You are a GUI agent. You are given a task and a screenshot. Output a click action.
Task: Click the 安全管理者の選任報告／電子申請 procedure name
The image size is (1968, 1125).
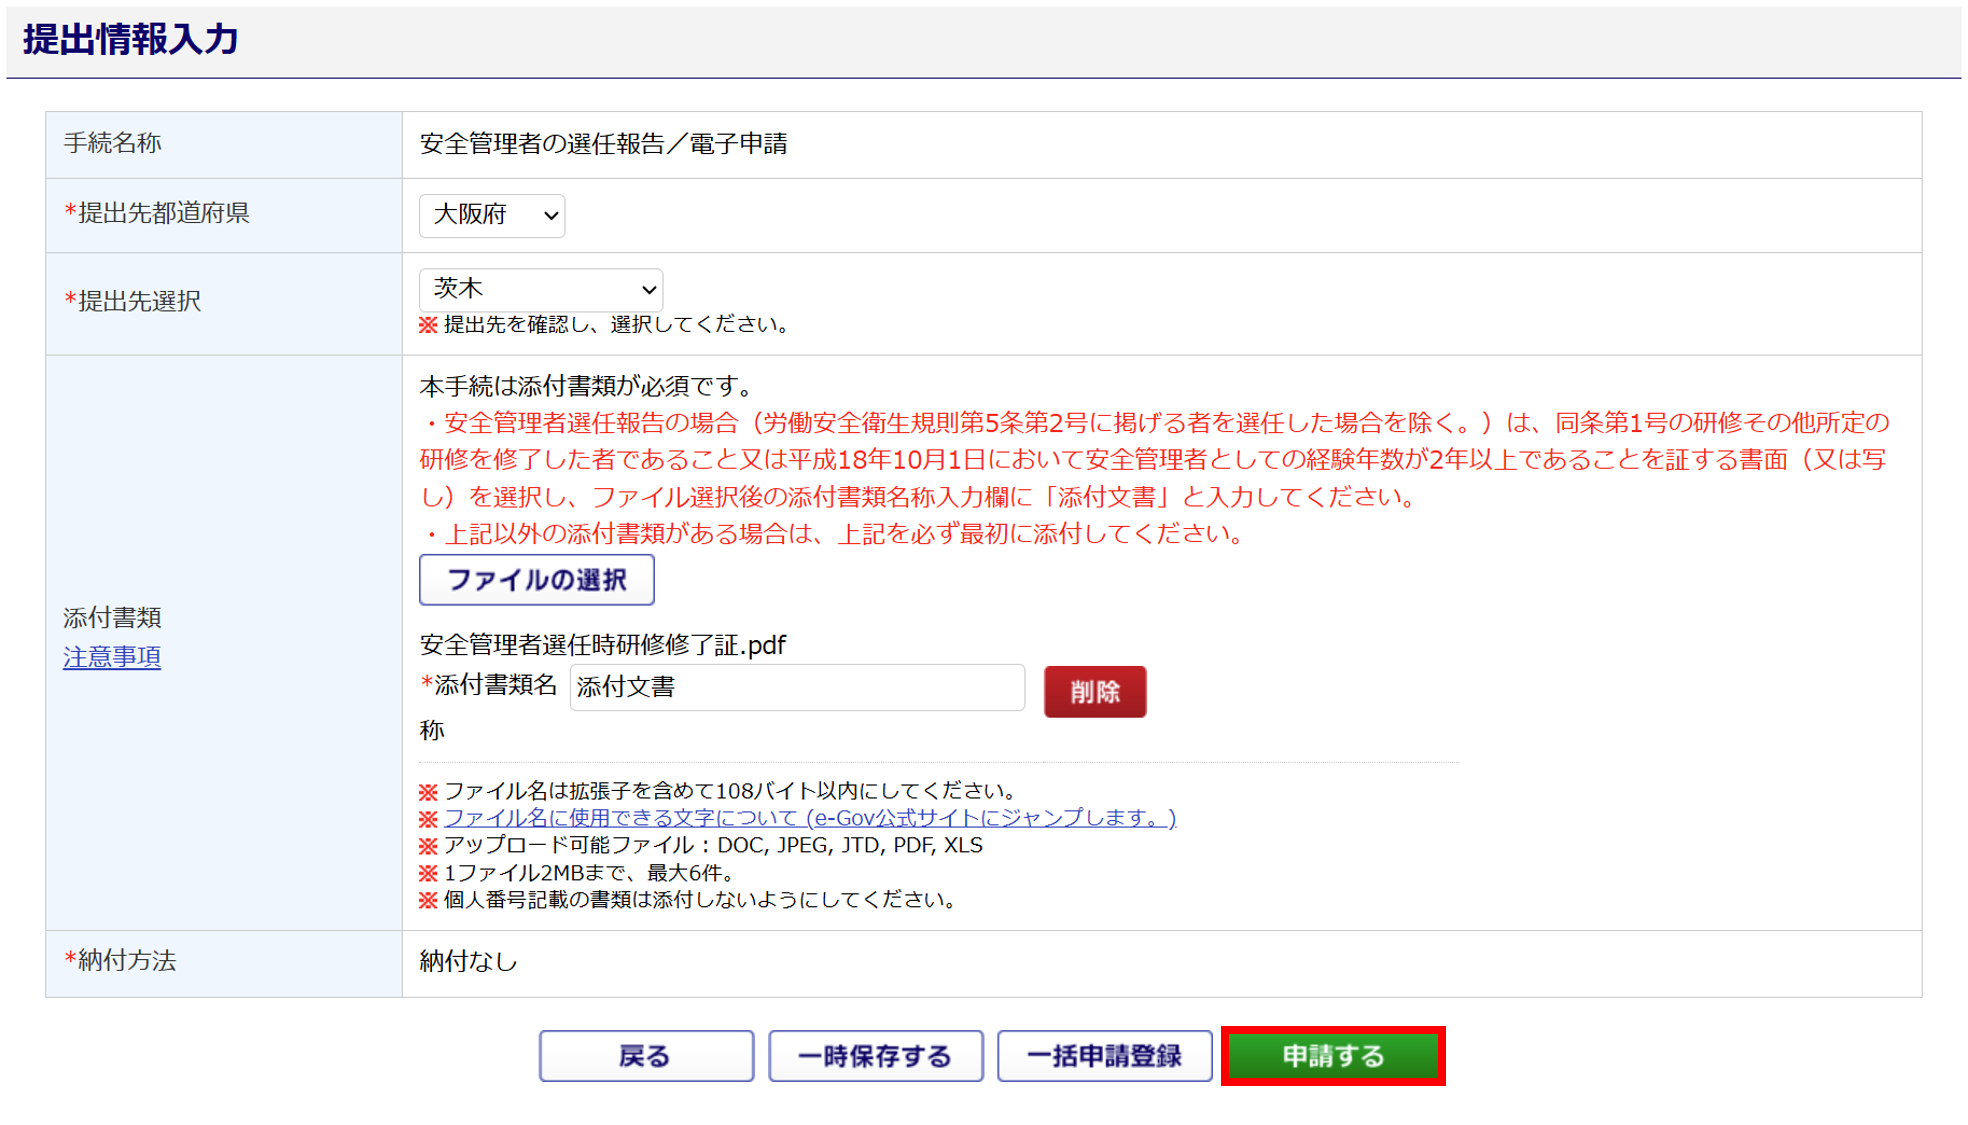pyautogui.click(x=603, y=144)
